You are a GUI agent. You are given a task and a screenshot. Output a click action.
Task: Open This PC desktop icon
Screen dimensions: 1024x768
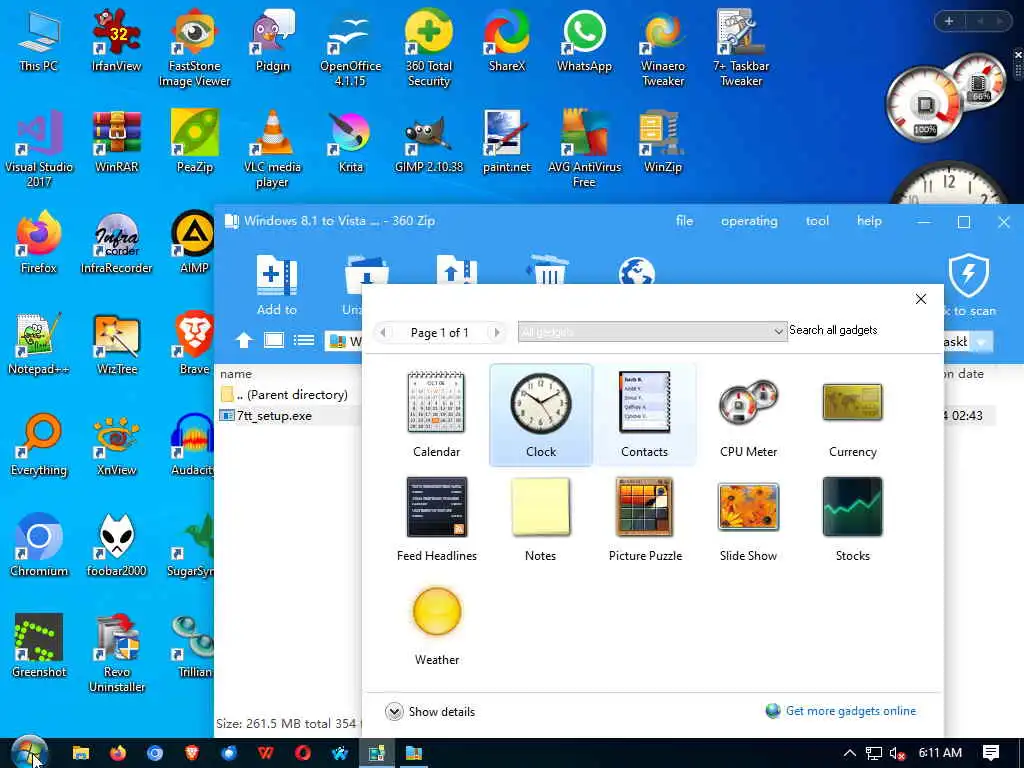coord(39,40)
